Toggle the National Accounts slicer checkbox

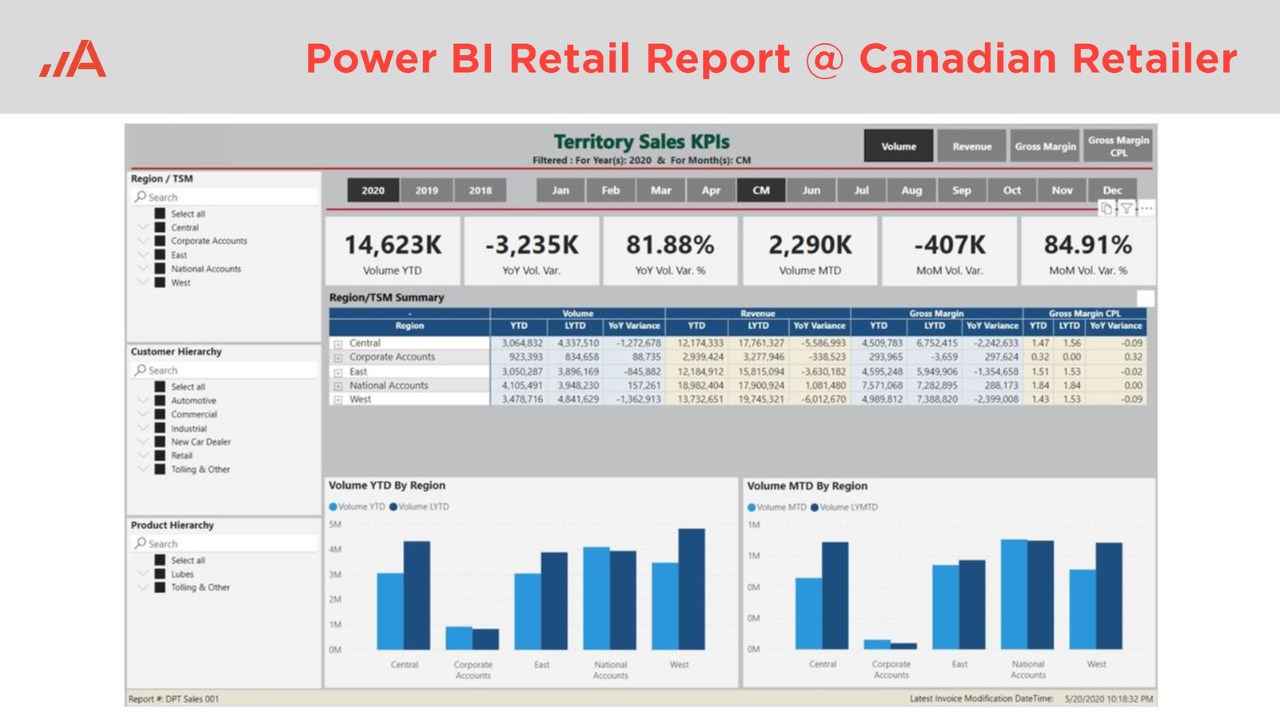tap(159, 269)
